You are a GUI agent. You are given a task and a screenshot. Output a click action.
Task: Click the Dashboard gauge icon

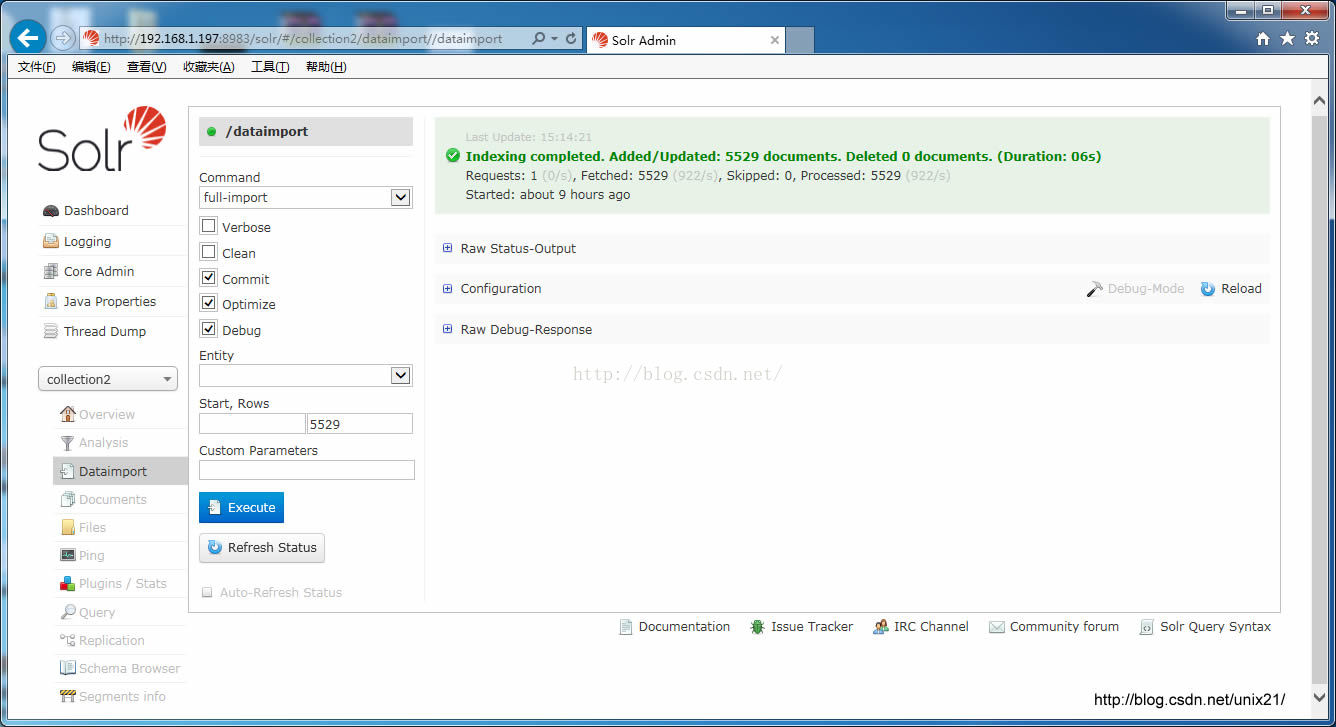coord(51,211)
